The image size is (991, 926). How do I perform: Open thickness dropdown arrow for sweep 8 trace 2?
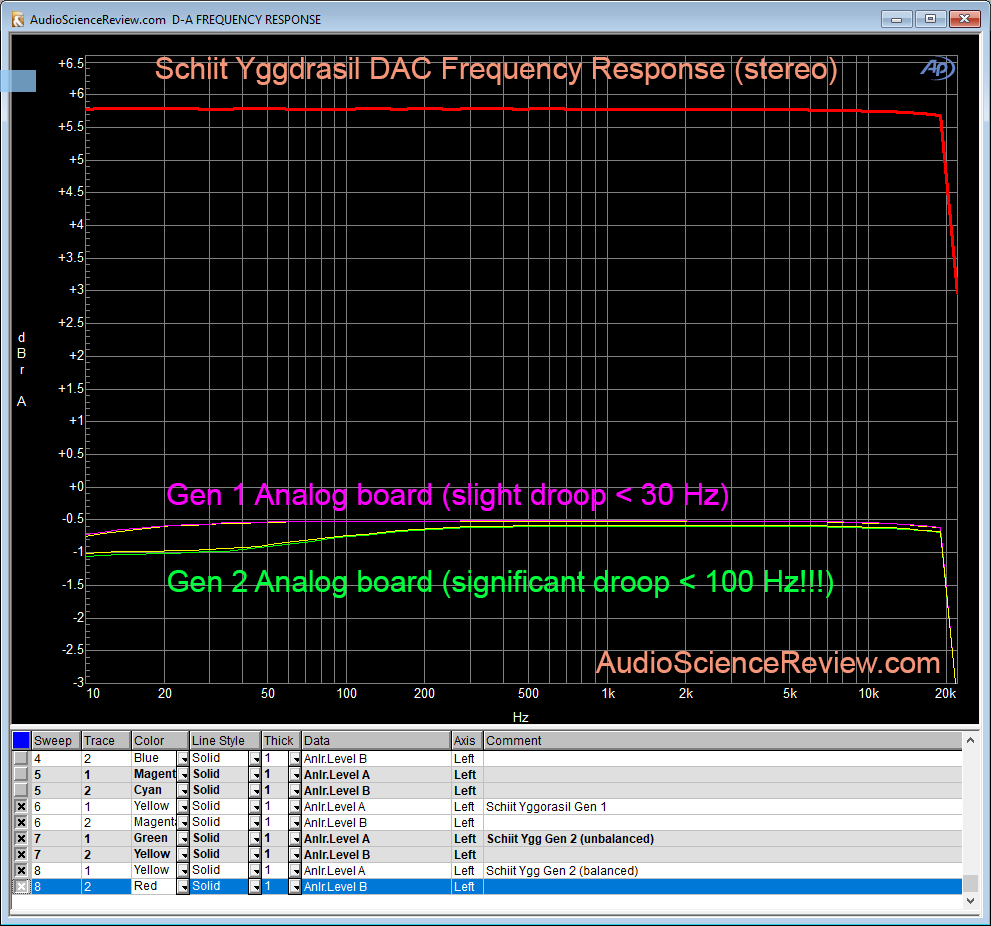295,886
